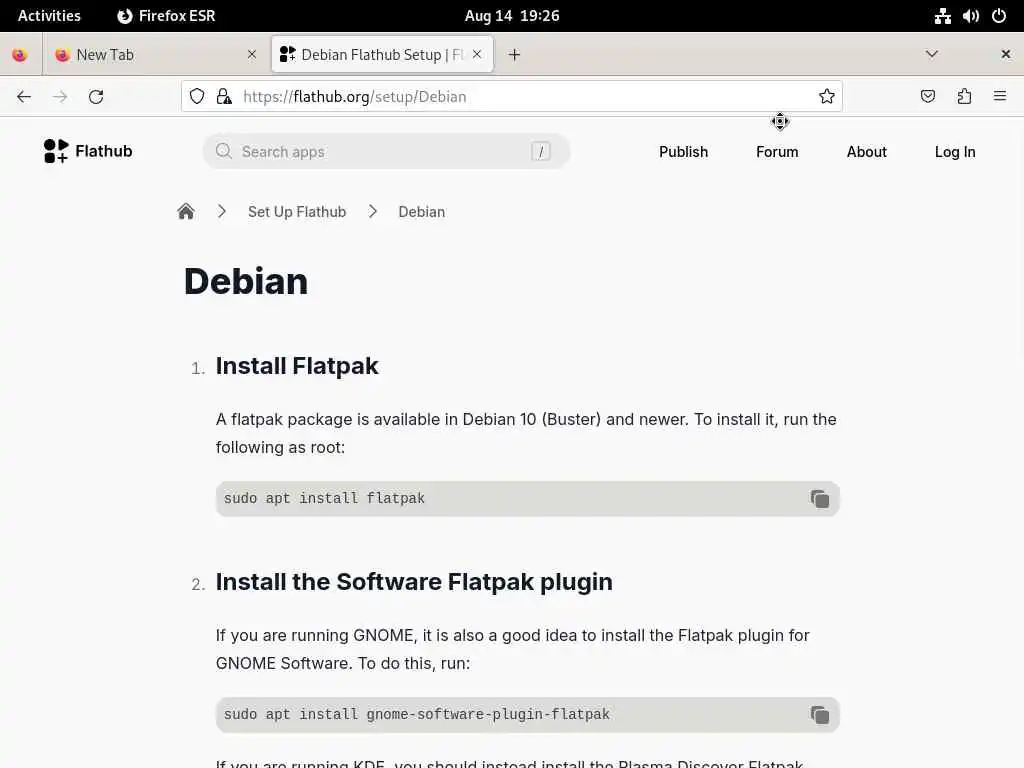The image size is (1024, 768).
Task: Open the Firefox View pinned icon
Action: pyautogui.click(x=20, y=55)
